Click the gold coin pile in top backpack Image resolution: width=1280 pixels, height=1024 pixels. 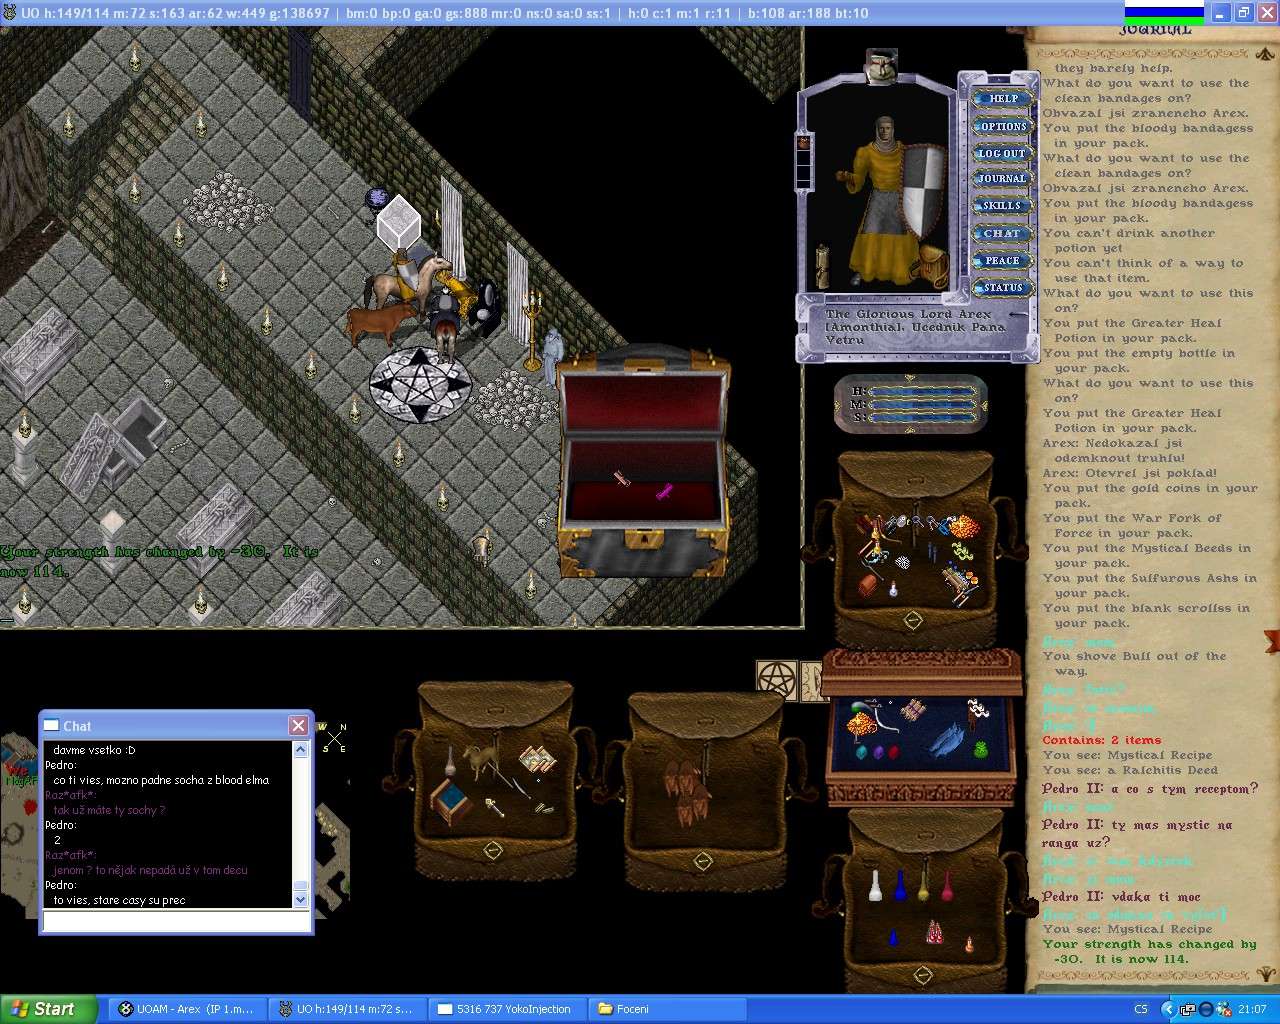(x=964, y=526)
